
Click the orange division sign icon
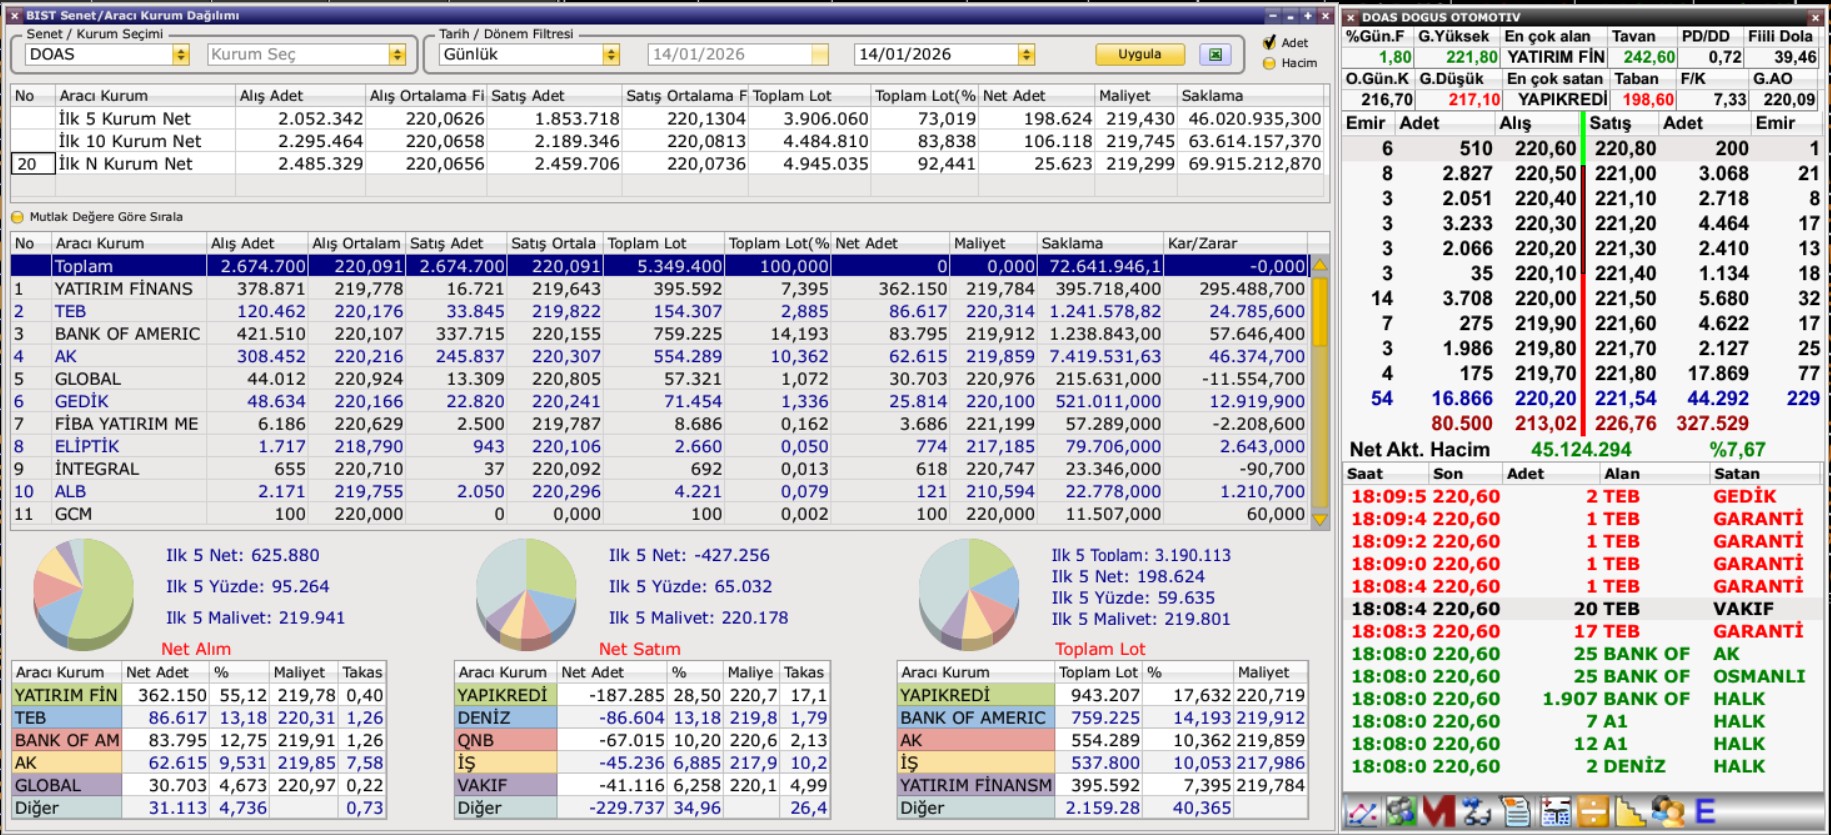coord(1592,812)
